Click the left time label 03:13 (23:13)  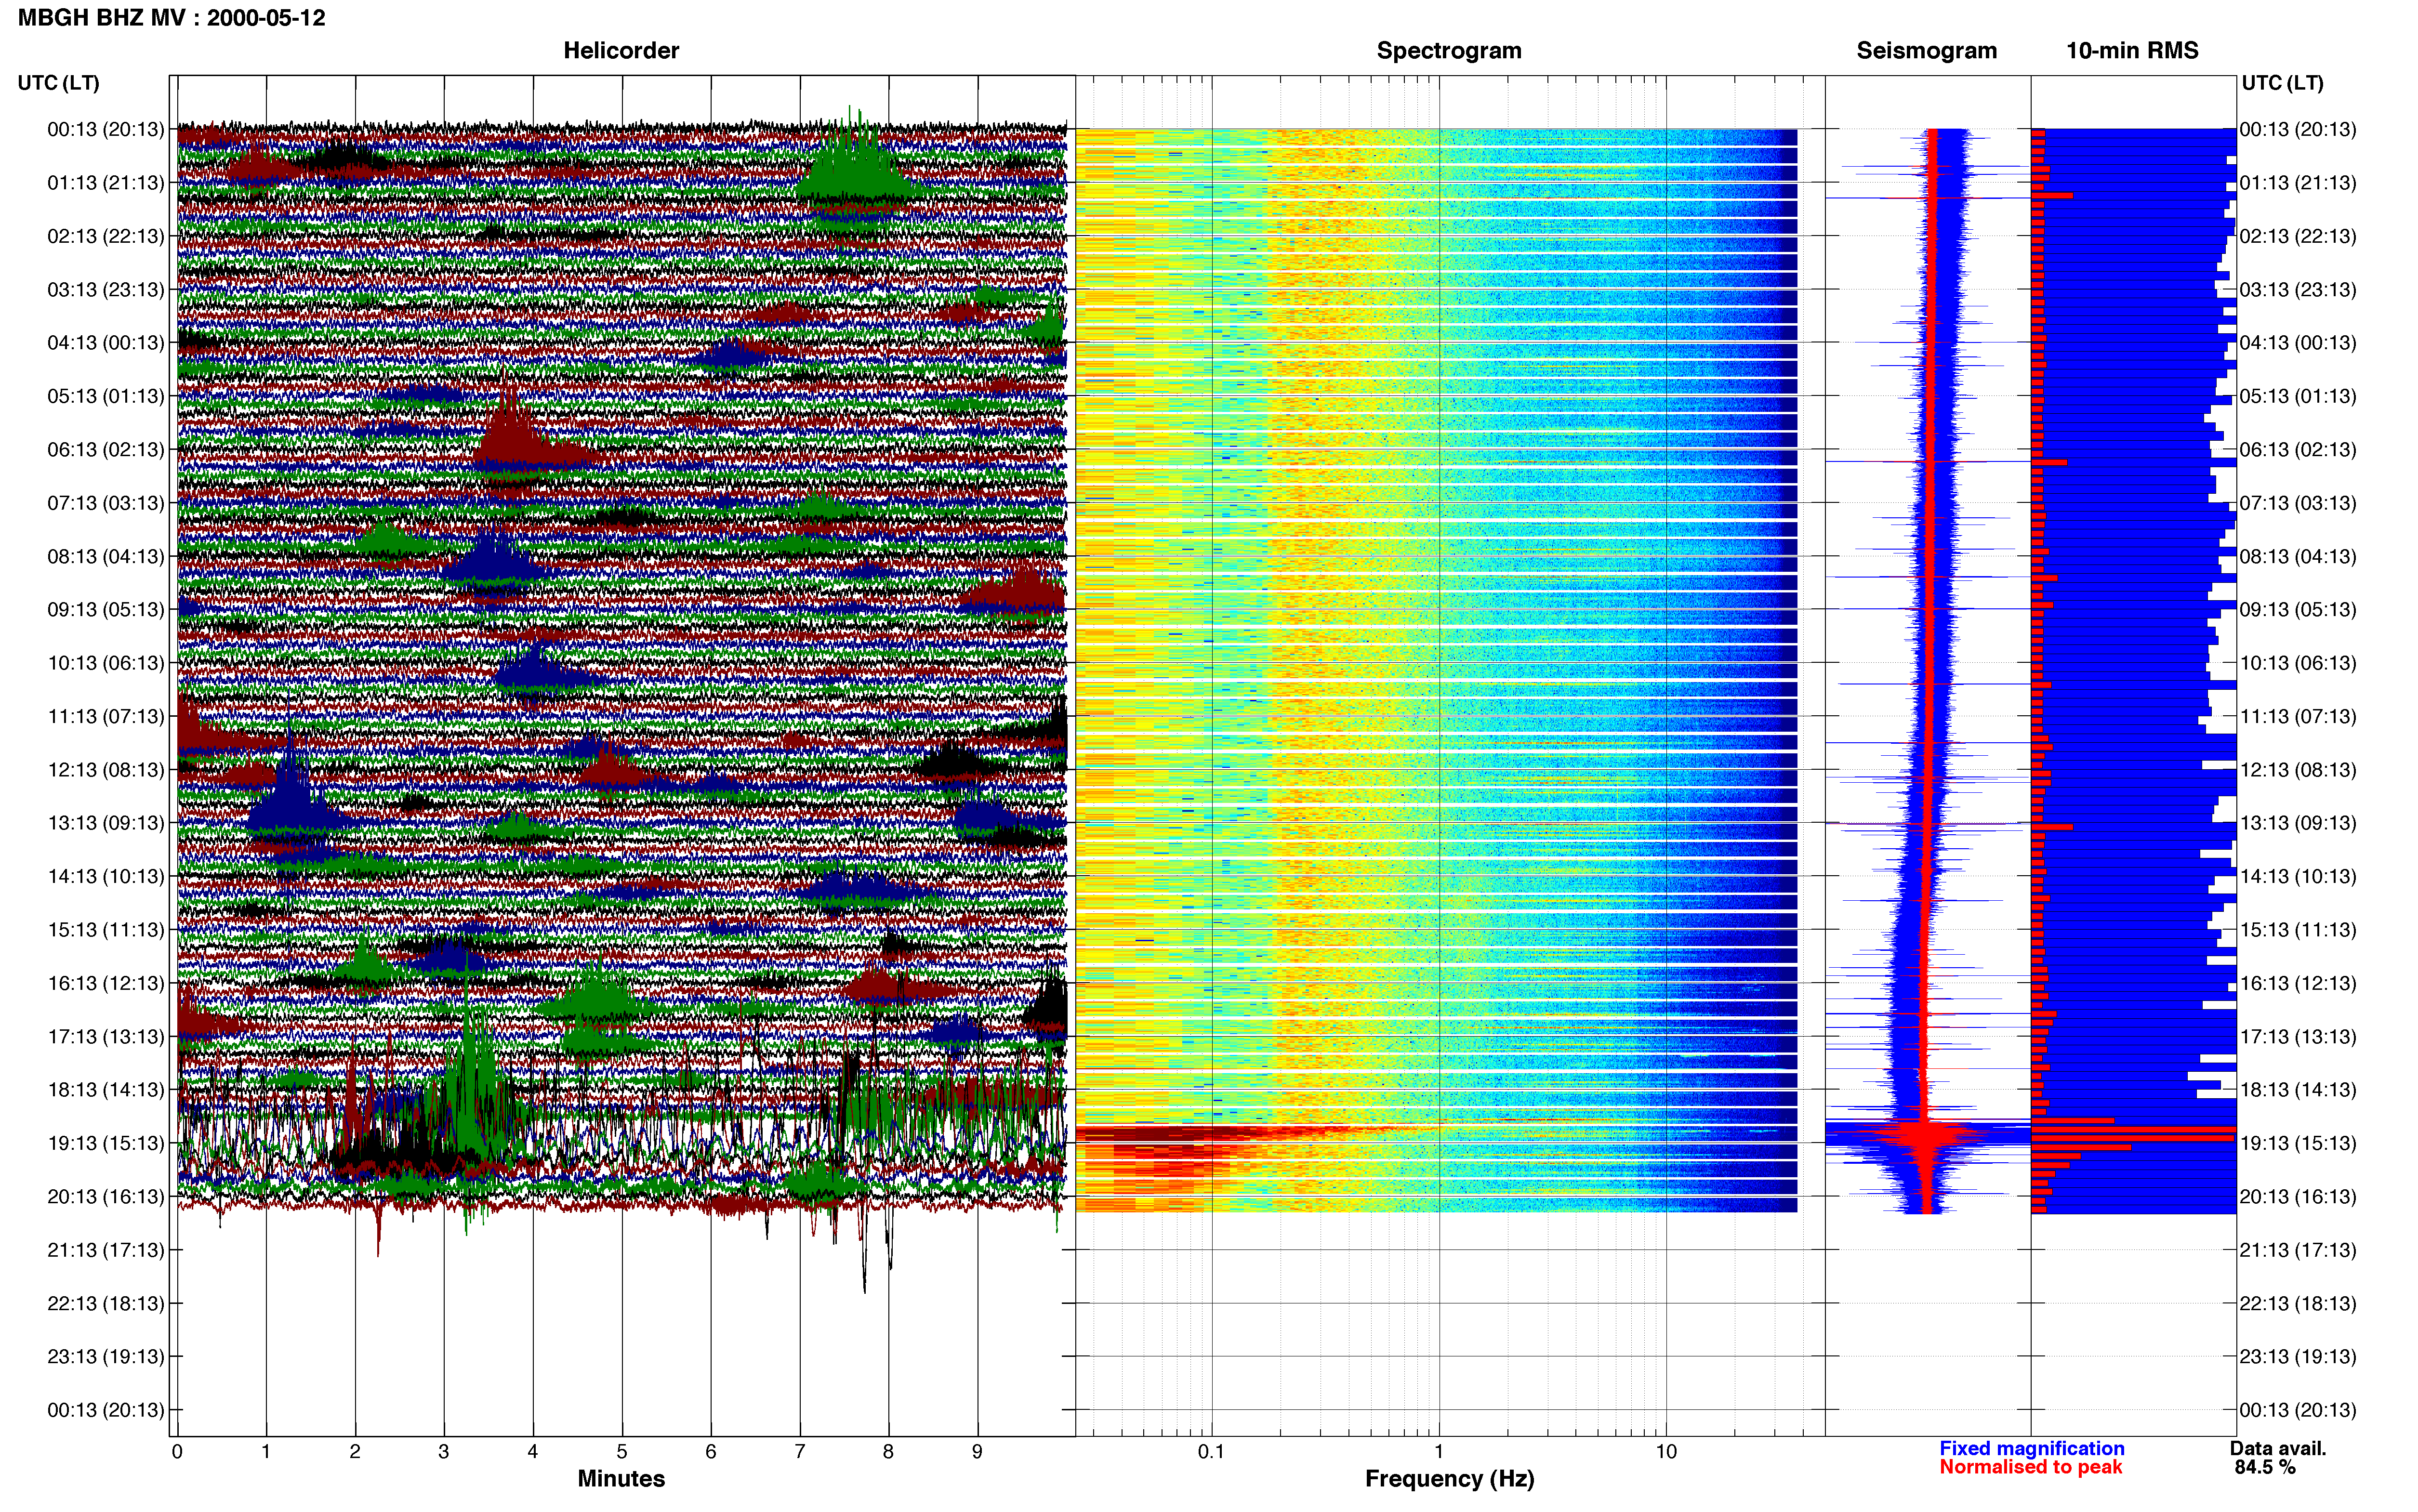pyautogui.click(x=105, y=289)
